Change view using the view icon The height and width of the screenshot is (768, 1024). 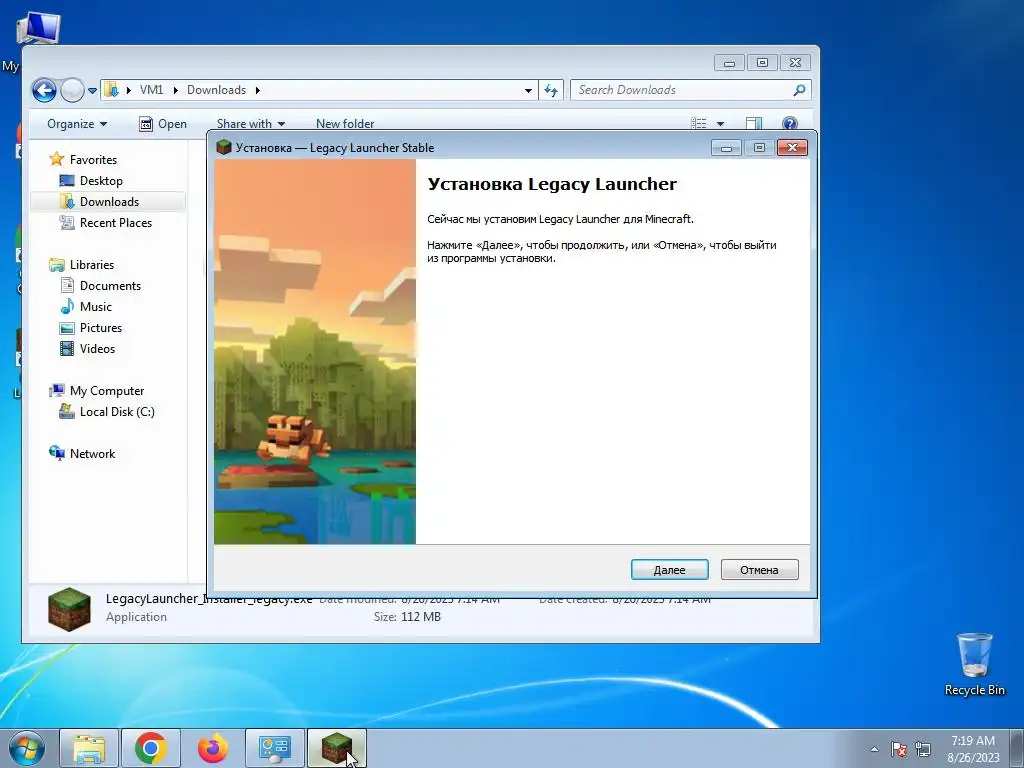tap(699, 123)
